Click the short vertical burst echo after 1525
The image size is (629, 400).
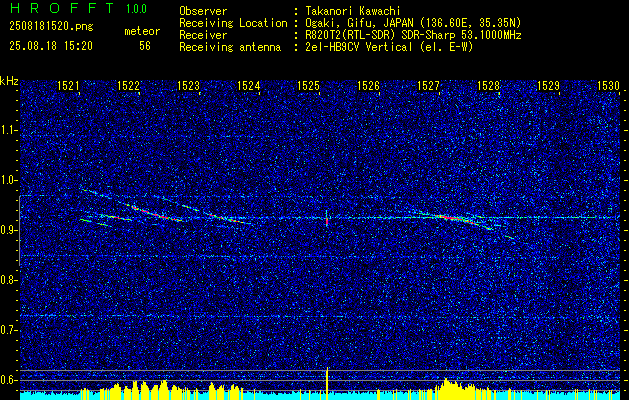pos(327,218)
